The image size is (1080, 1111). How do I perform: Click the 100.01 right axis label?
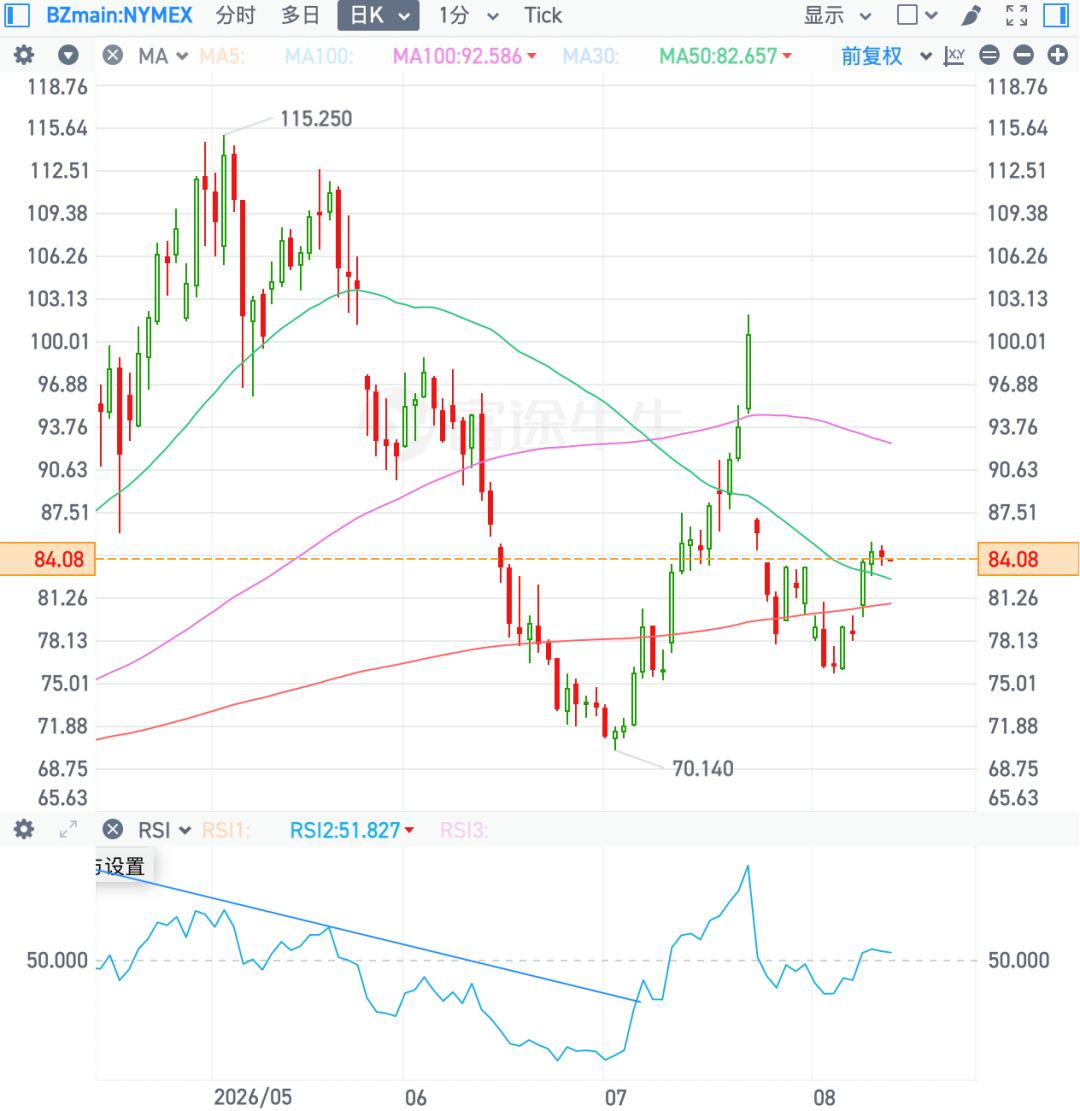[1017, 342]
